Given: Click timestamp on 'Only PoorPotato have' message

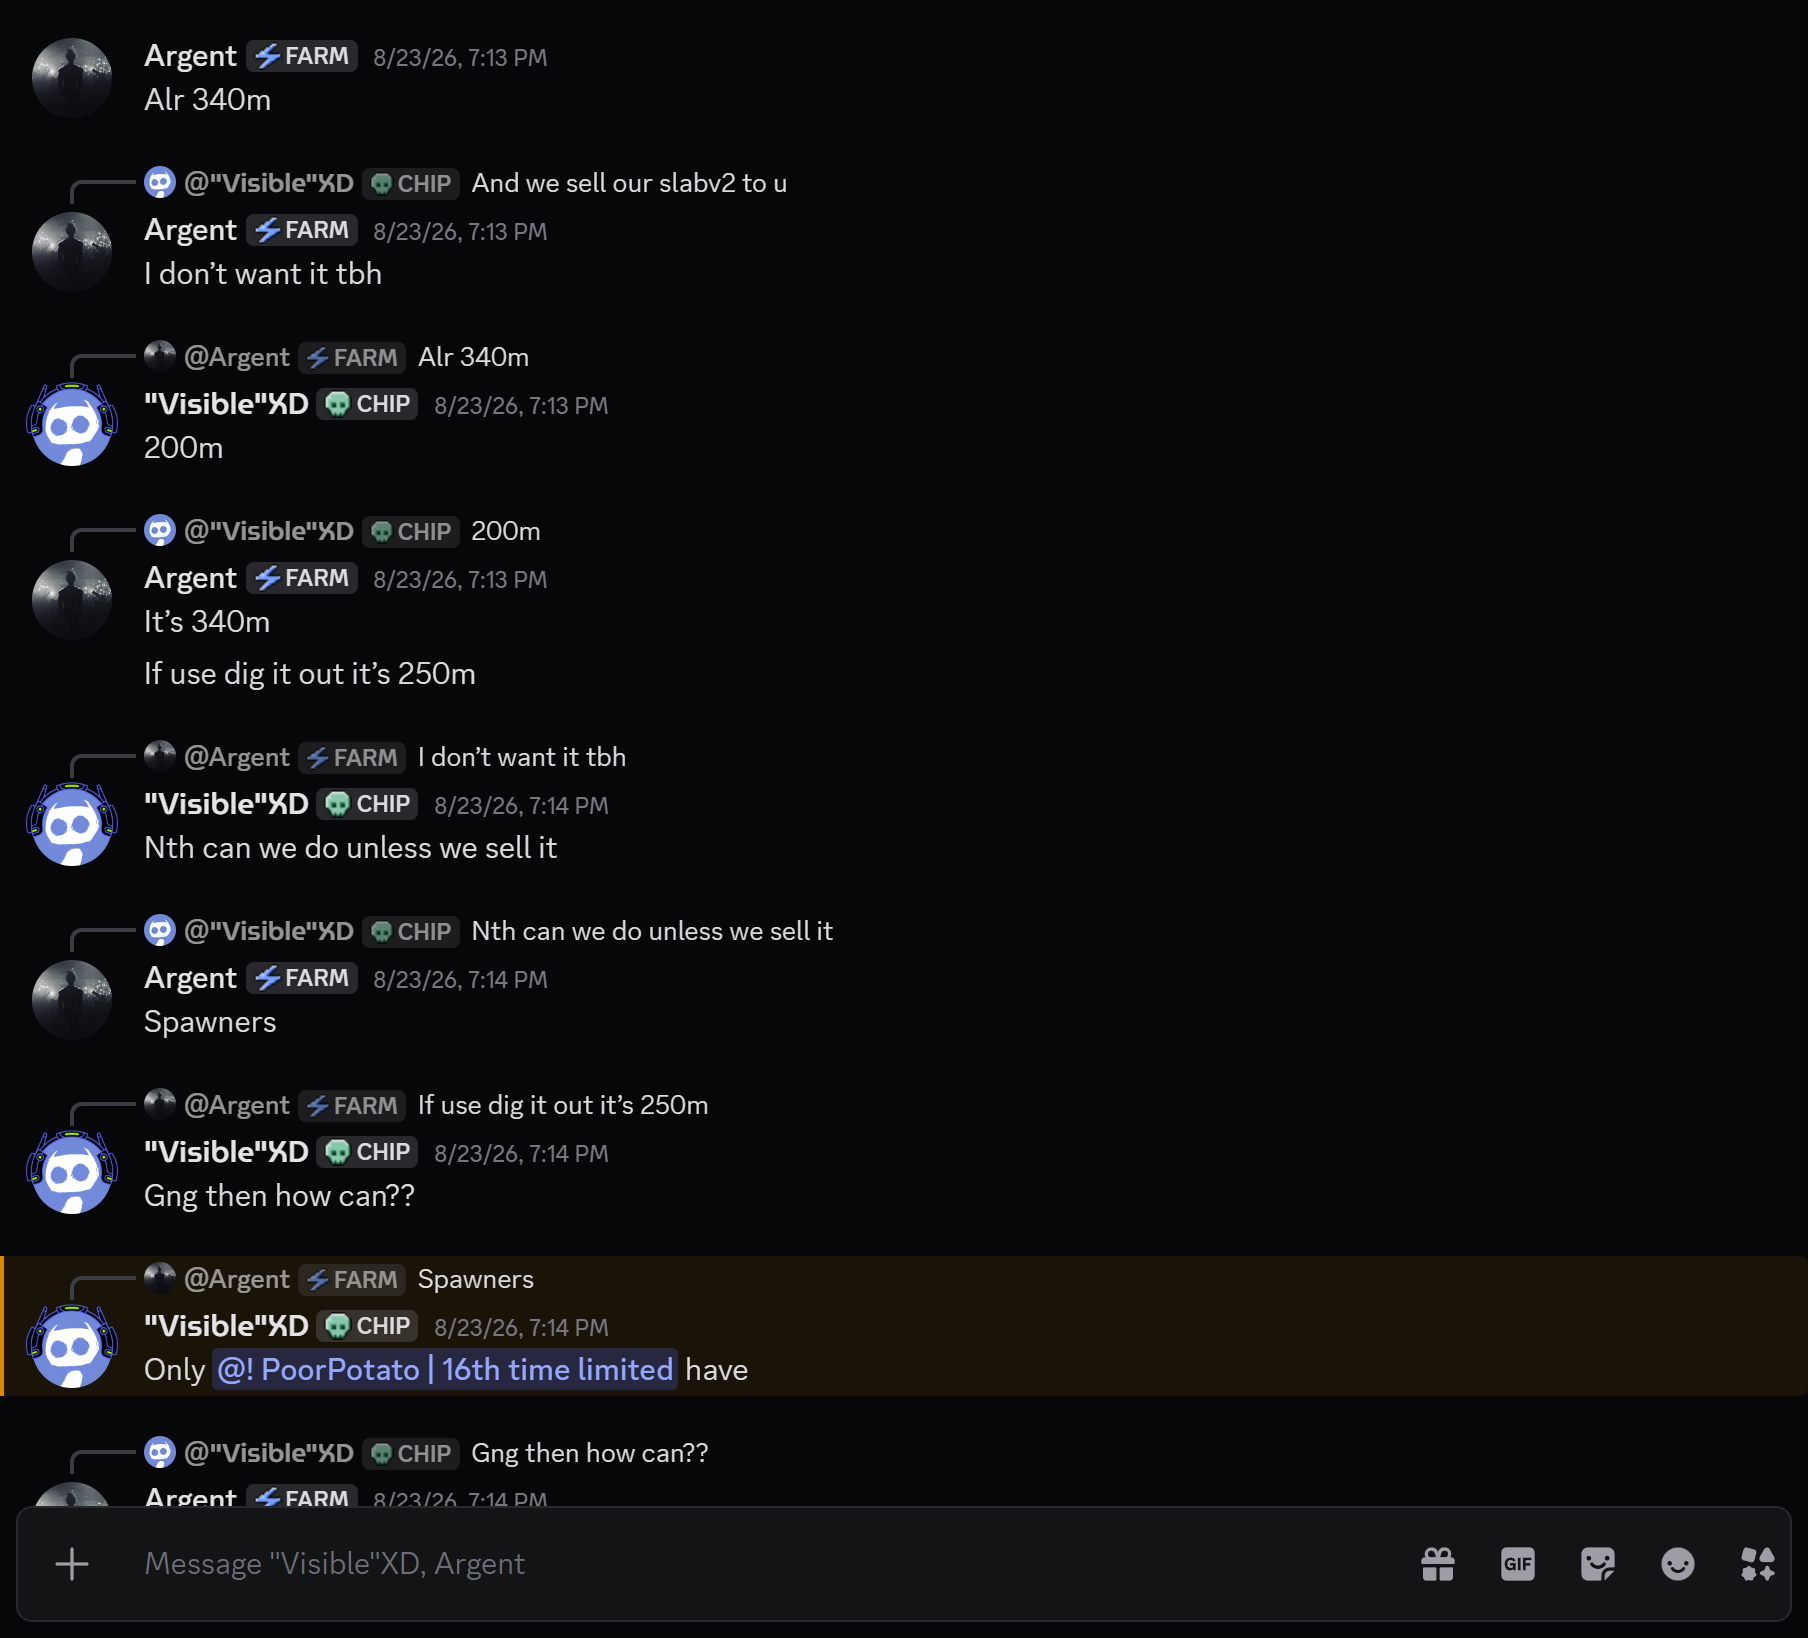Looking at the screenshot, I should pos(521,1327).
